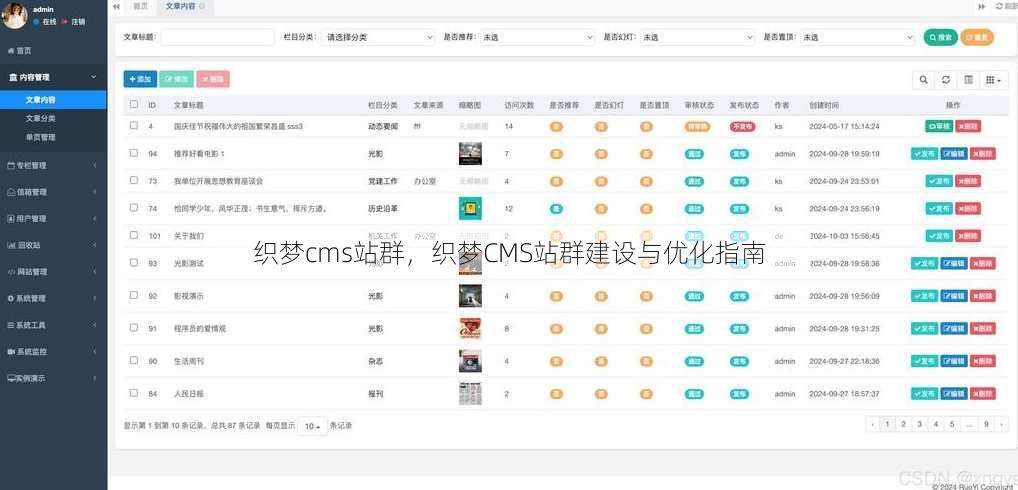Close the 文章内容 tab

[202, 6]
